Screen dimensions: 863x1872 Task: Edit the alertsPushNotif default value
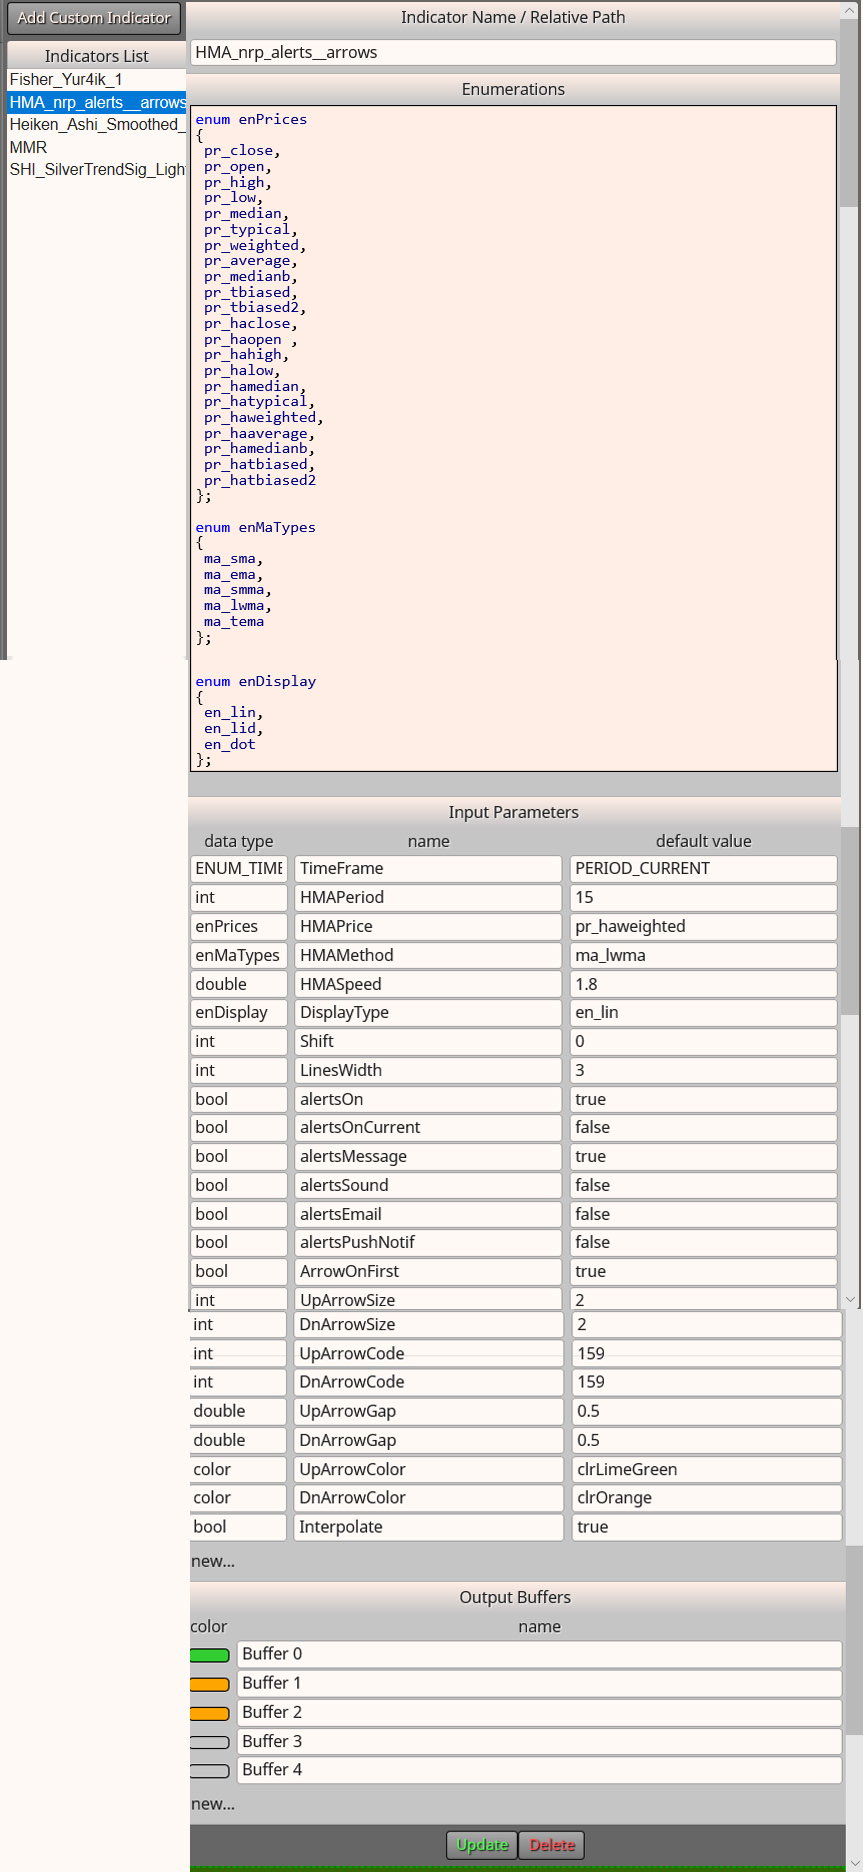coord(703,1242)
